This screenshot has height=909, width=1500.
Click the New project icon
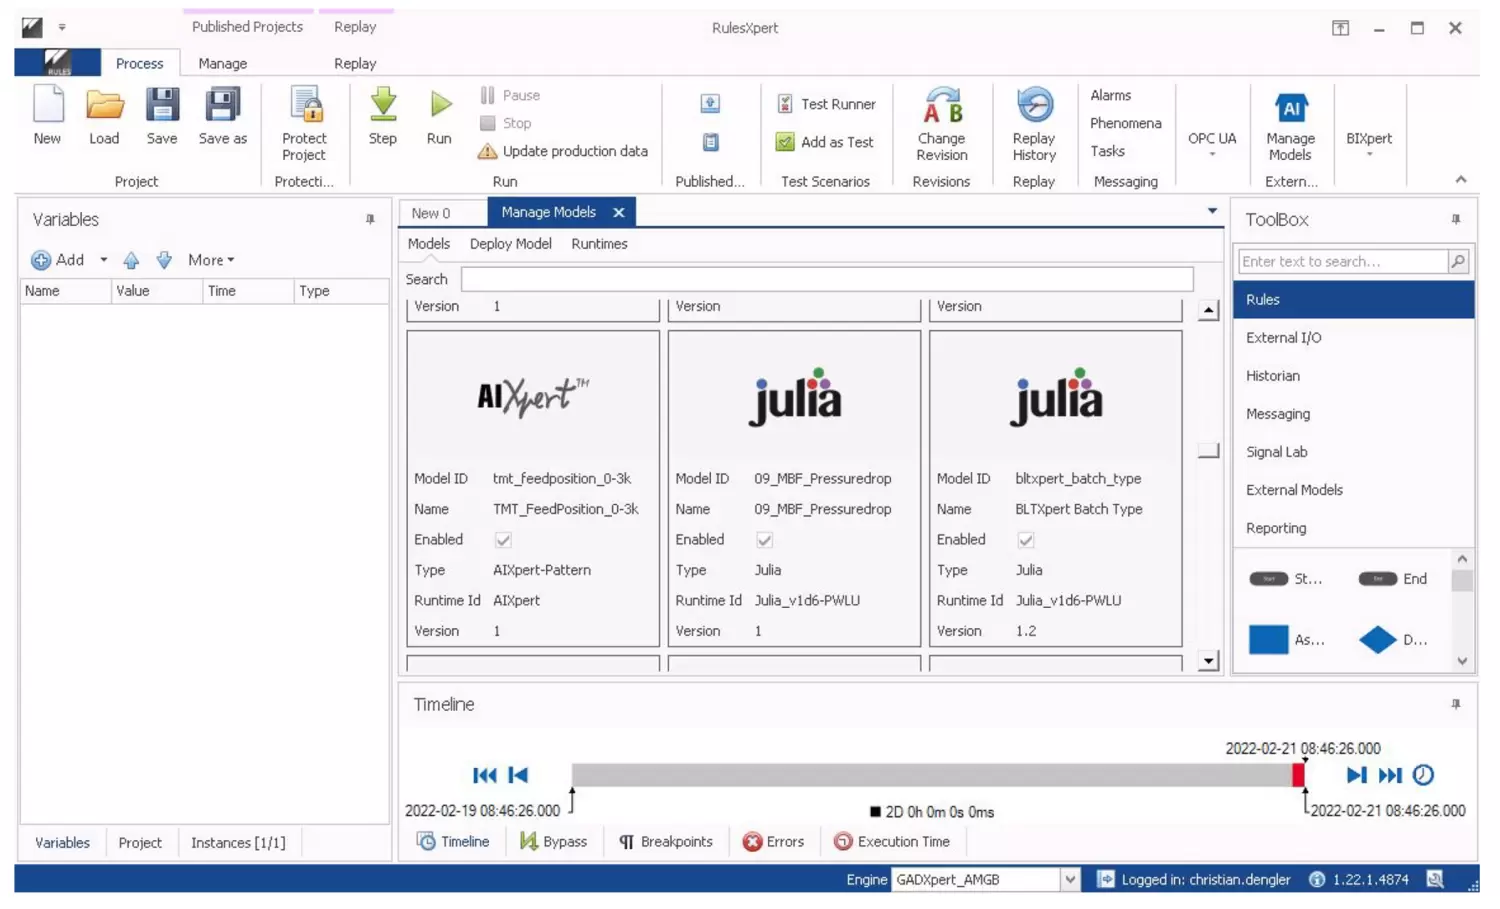point(47,105)
